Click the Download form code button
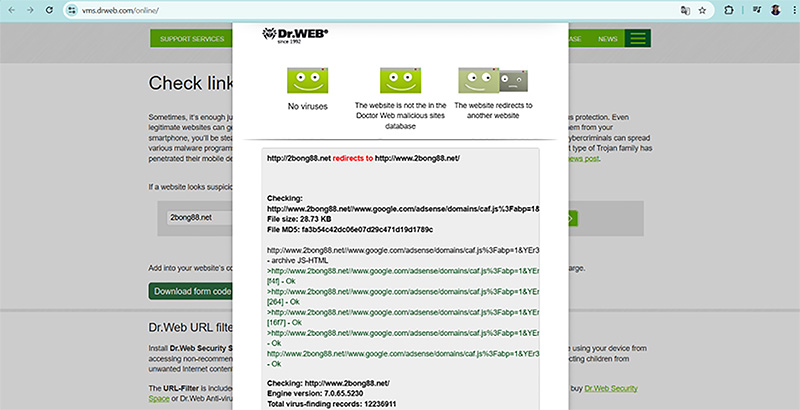 click(191, 291)
